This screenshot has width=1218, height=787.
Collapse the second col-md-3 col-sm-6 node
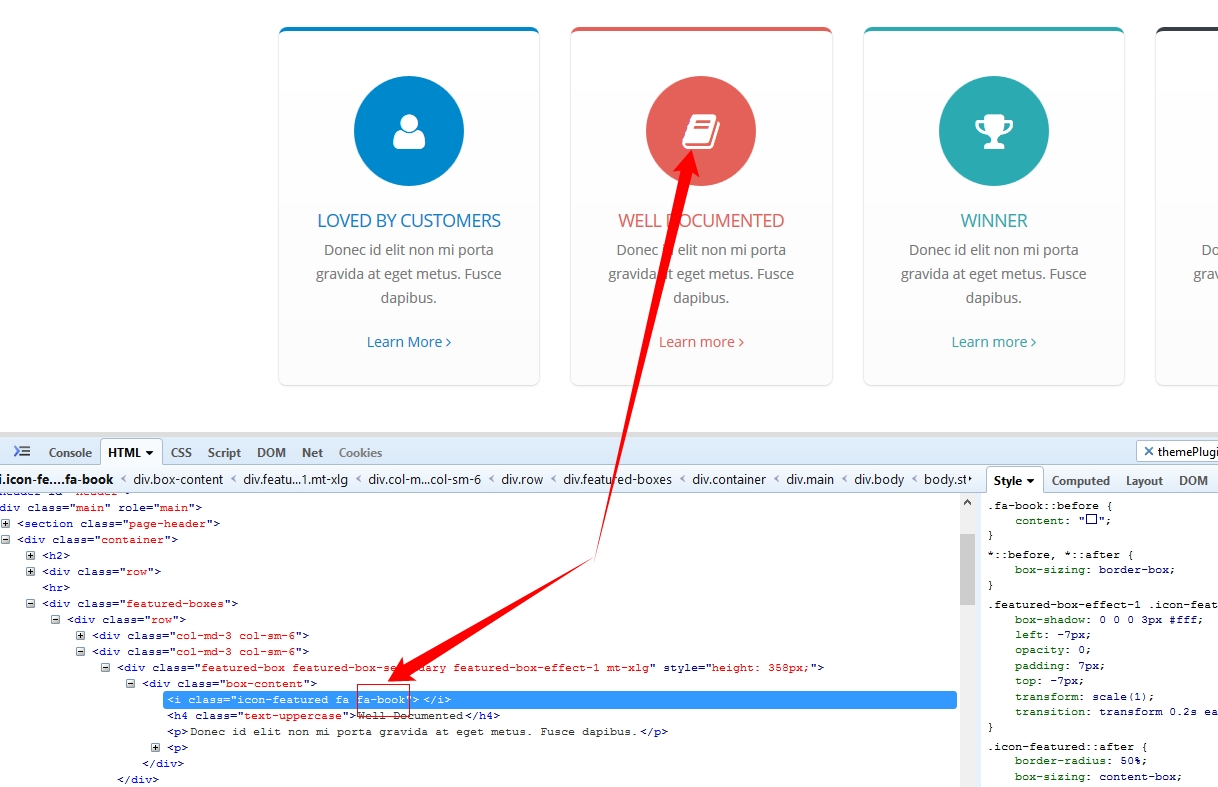pyautogui.click(x=81, y=652)
